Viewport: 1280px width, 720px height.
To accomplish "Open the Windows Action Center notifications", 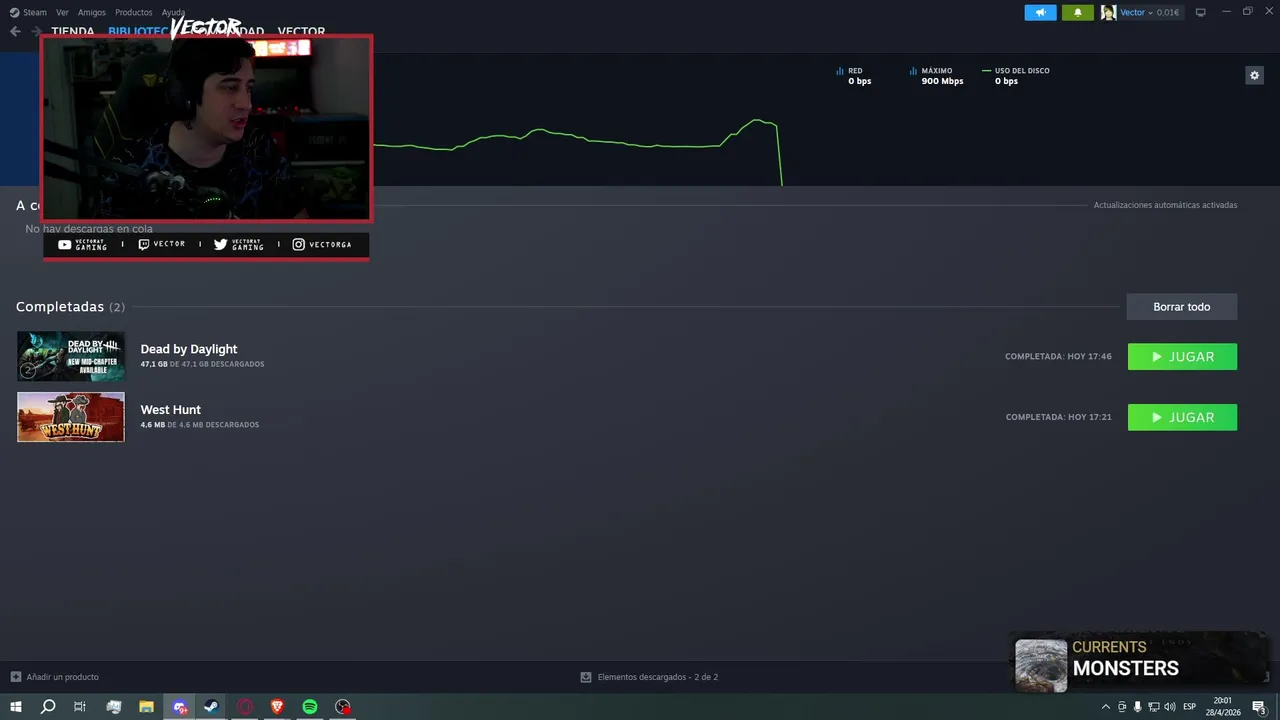I will click(x=1259, y=707).
